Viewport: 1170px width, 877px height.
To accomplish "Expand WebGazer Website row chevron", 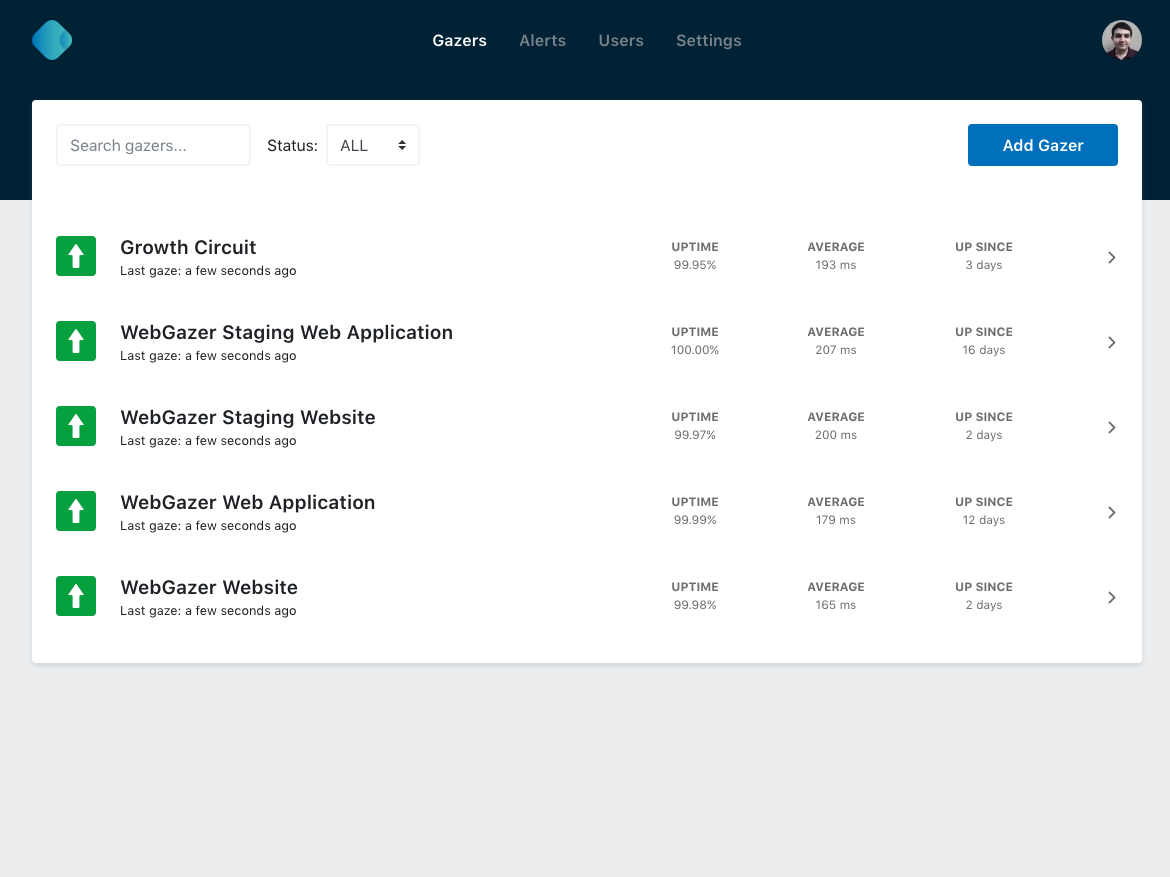I will pos(1111,597).
